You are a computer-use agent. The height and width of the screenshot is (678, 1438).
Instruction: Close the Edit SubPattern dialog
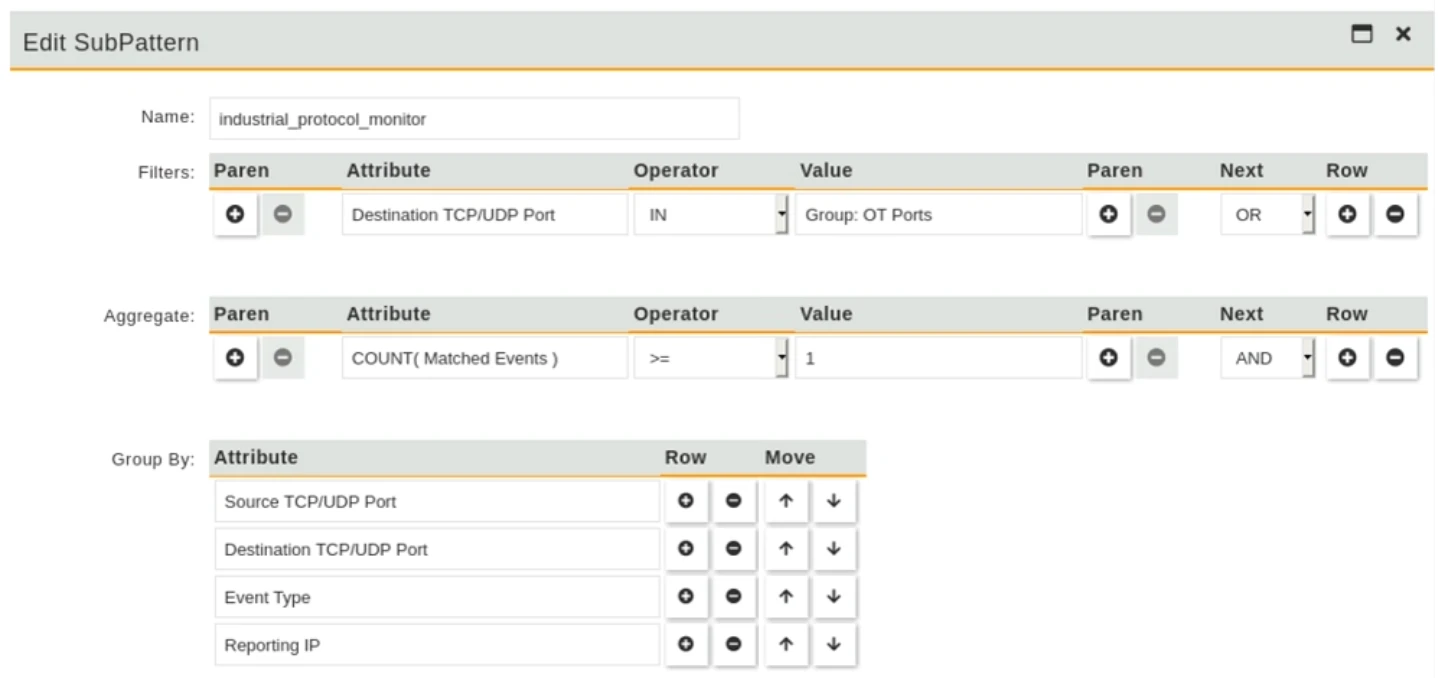(1403, 34)
